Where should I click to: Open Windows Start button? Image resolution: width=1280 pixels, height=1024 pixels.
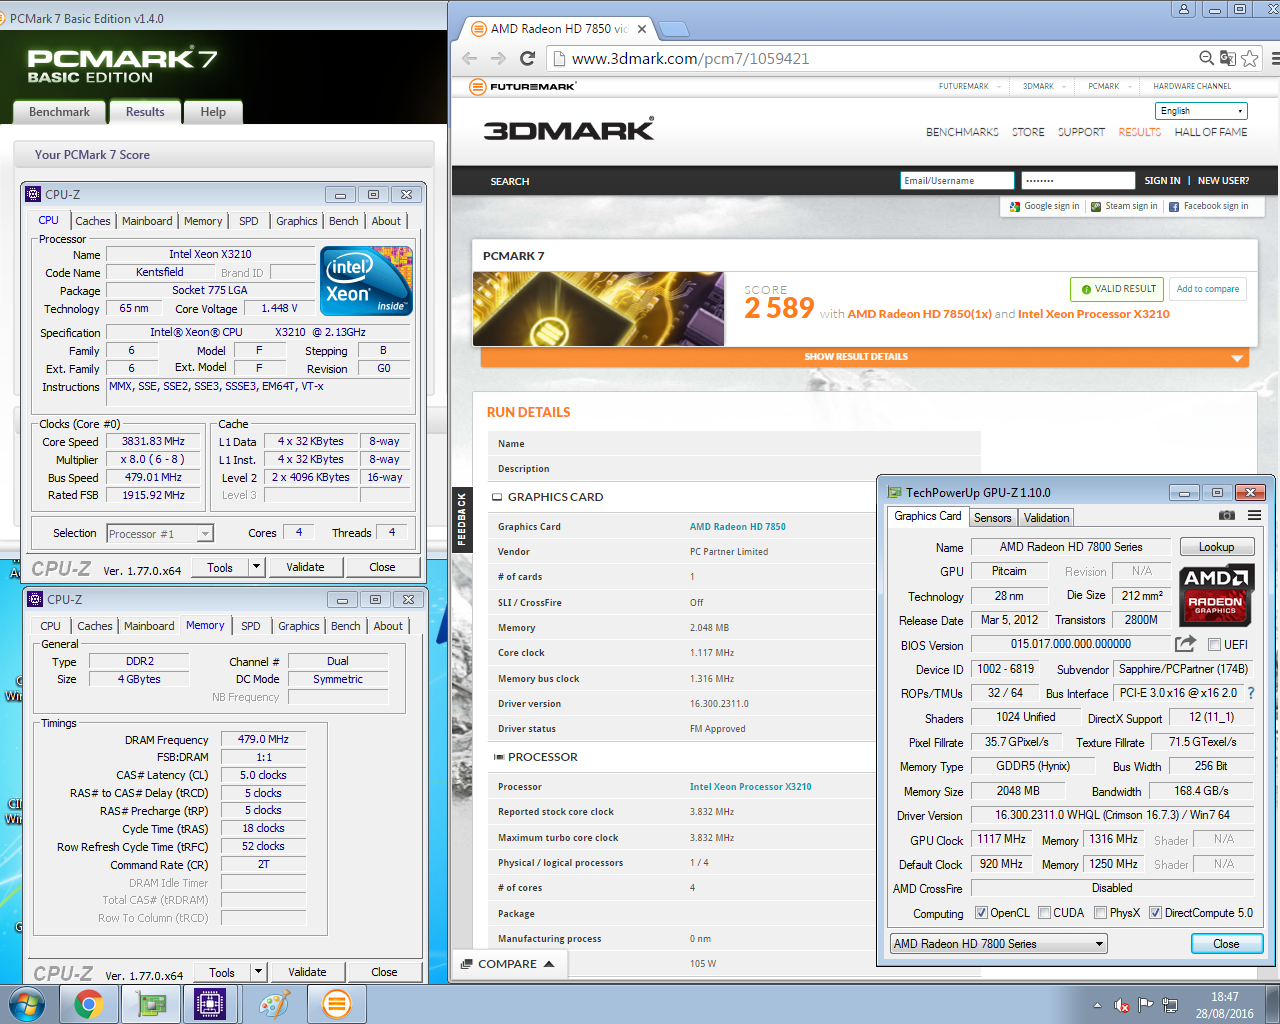27,1004
